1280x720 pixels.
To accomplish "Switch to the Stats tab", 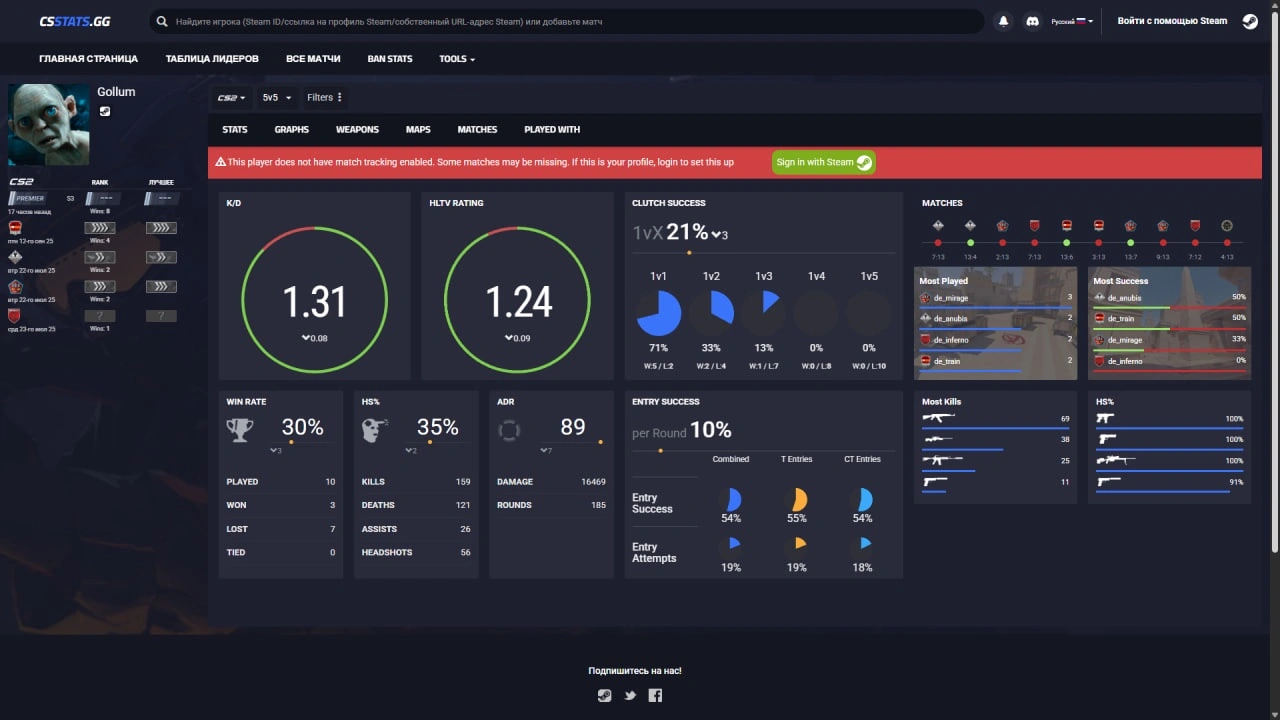I will coord(235,129).
